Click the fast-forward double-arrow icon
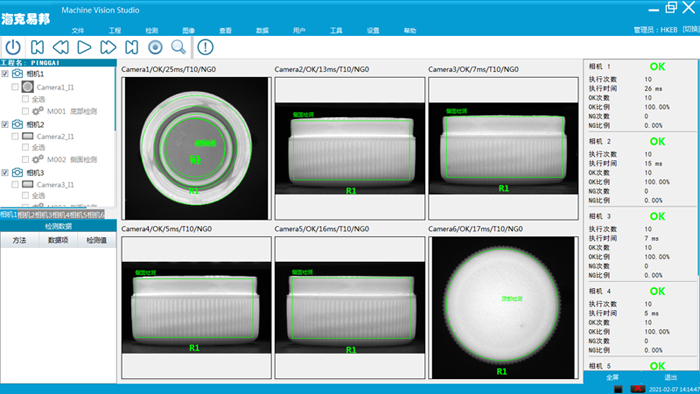Viewport: 700px width, 394px height. 108,47
